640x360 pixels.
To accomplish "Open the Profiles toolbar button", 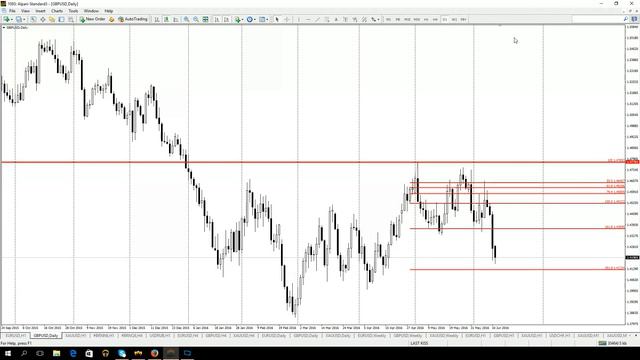I will (18, 19).
